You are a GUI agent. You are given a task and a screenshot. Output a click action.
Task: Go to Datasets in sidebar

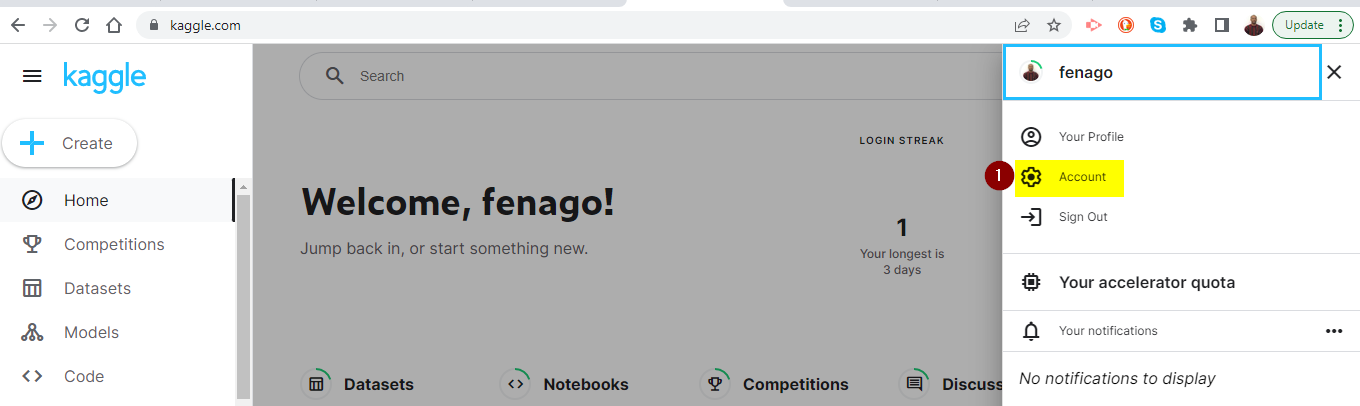pos(97,288)
